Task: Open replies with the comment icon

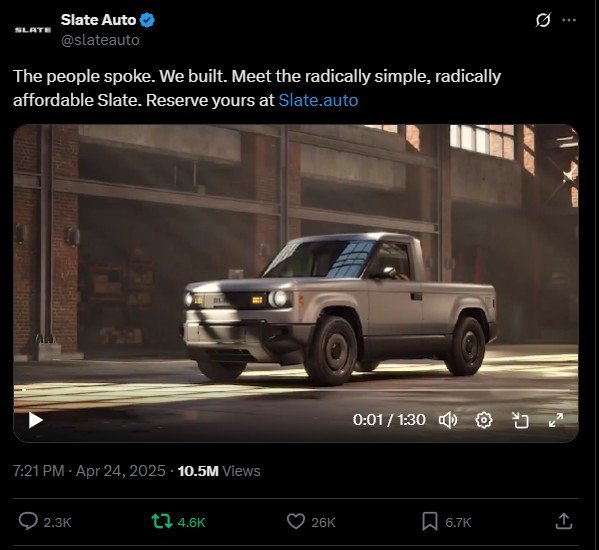Action: coord(28,521)
